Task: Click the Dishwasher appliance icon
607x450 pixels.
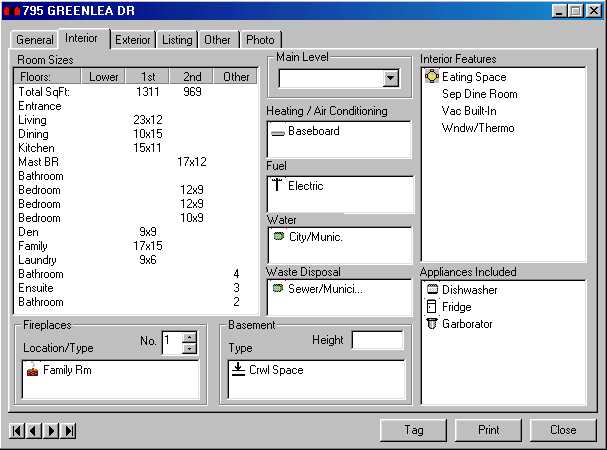Action: 431,290
